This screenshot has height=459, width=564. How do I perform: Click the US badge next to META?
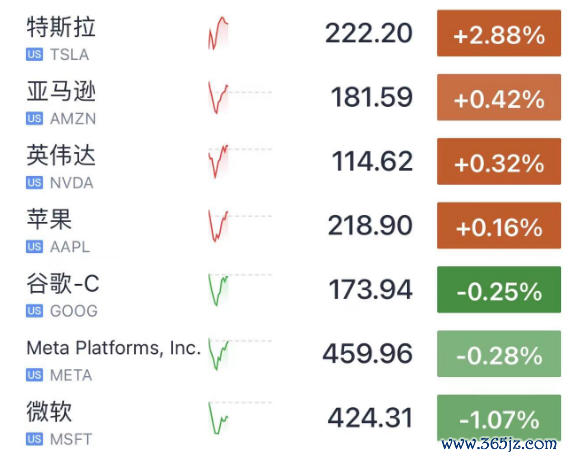35,375
